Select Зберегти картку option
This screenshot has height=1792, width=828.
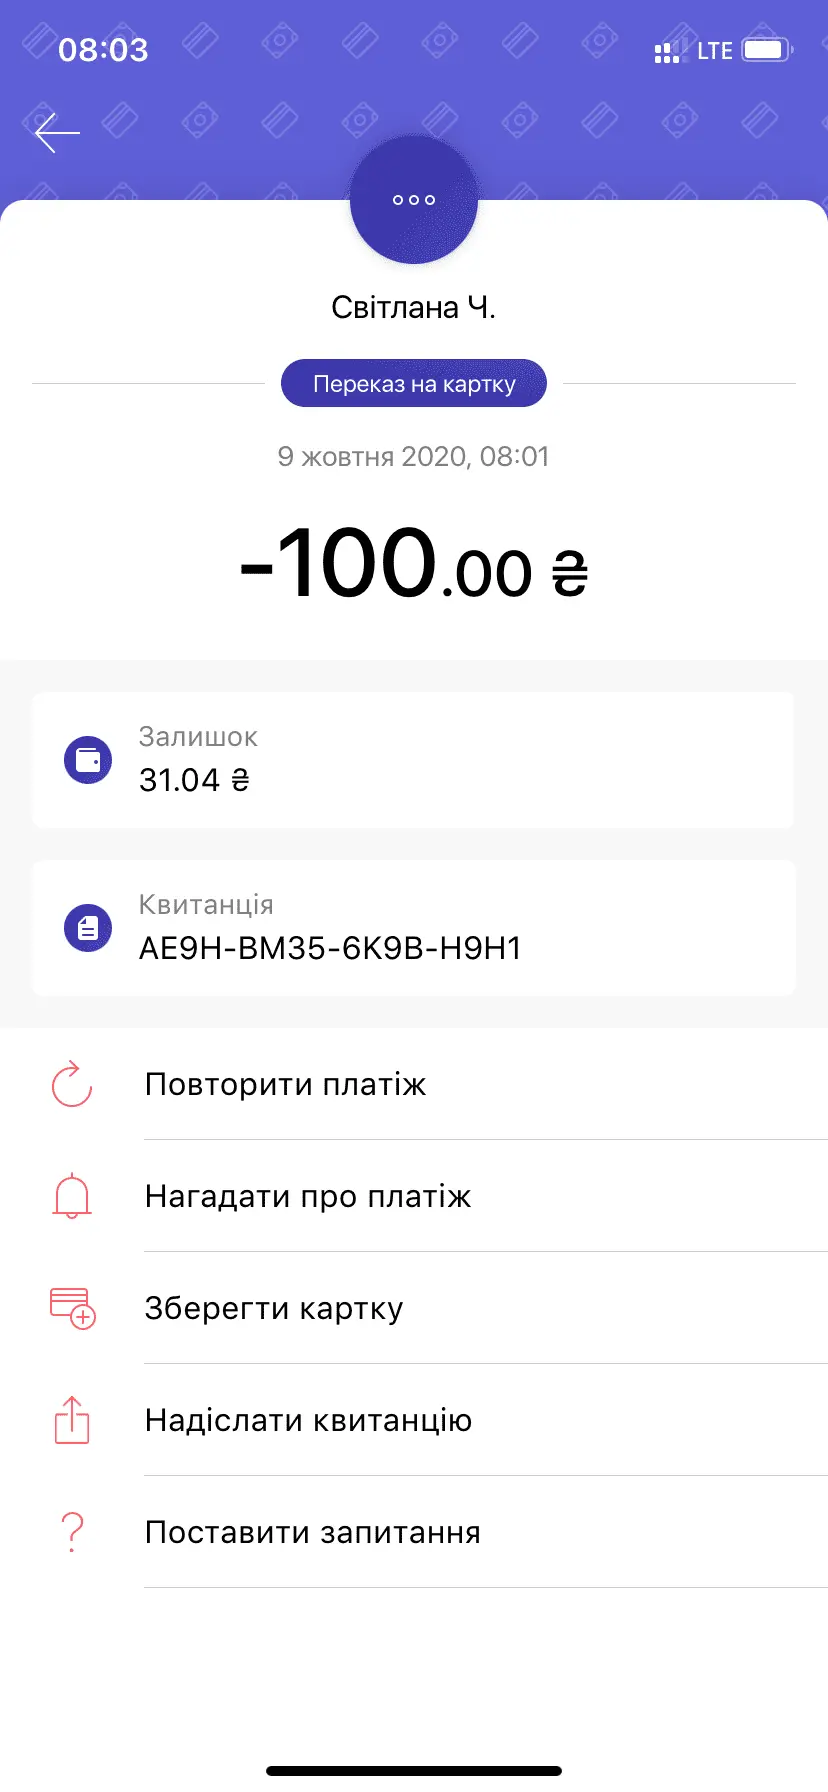(274, 1308)
